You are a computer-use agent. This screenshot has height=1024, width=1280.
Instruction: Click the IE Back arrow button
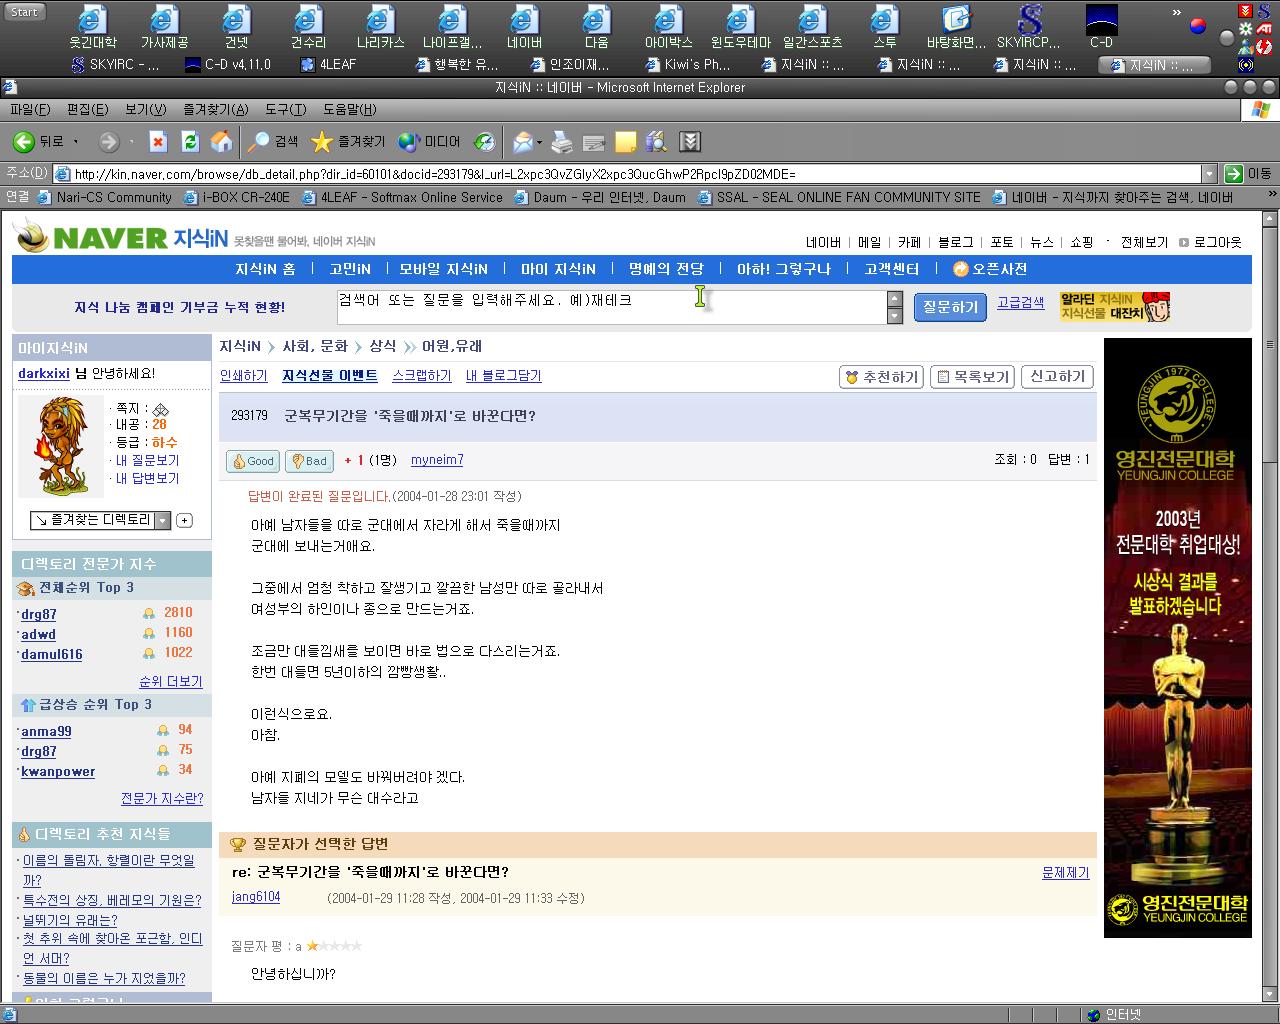(x=37, y=142)
